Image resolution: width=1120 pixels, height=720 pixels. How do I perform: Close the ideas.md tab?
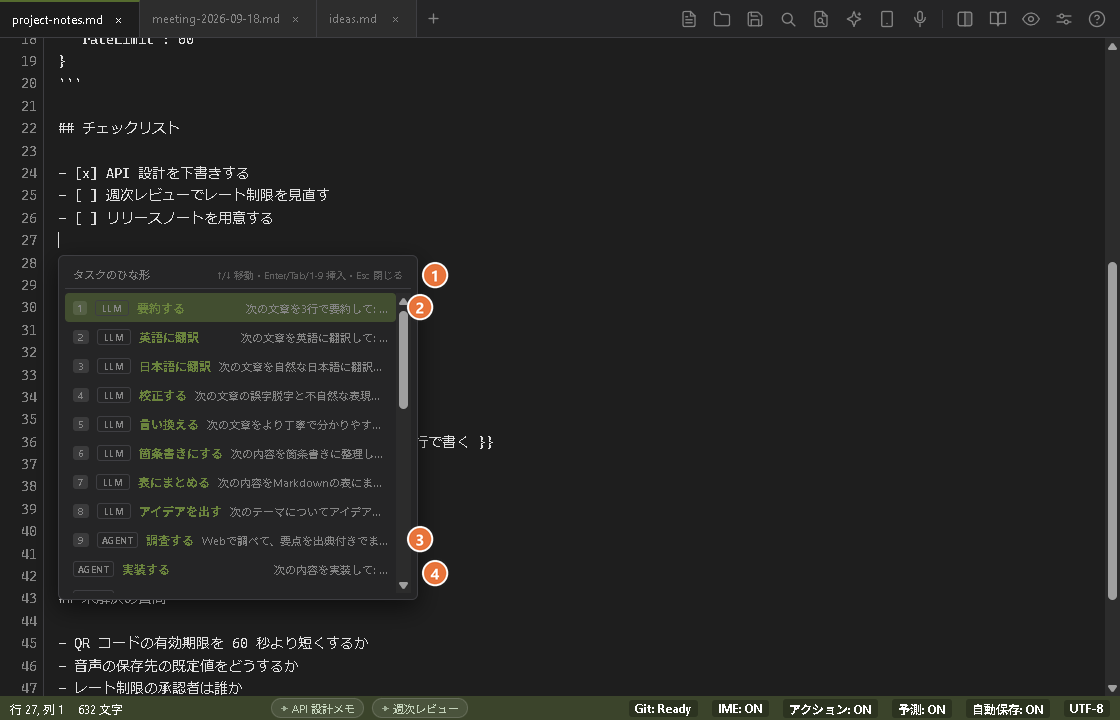pos(395,20)
